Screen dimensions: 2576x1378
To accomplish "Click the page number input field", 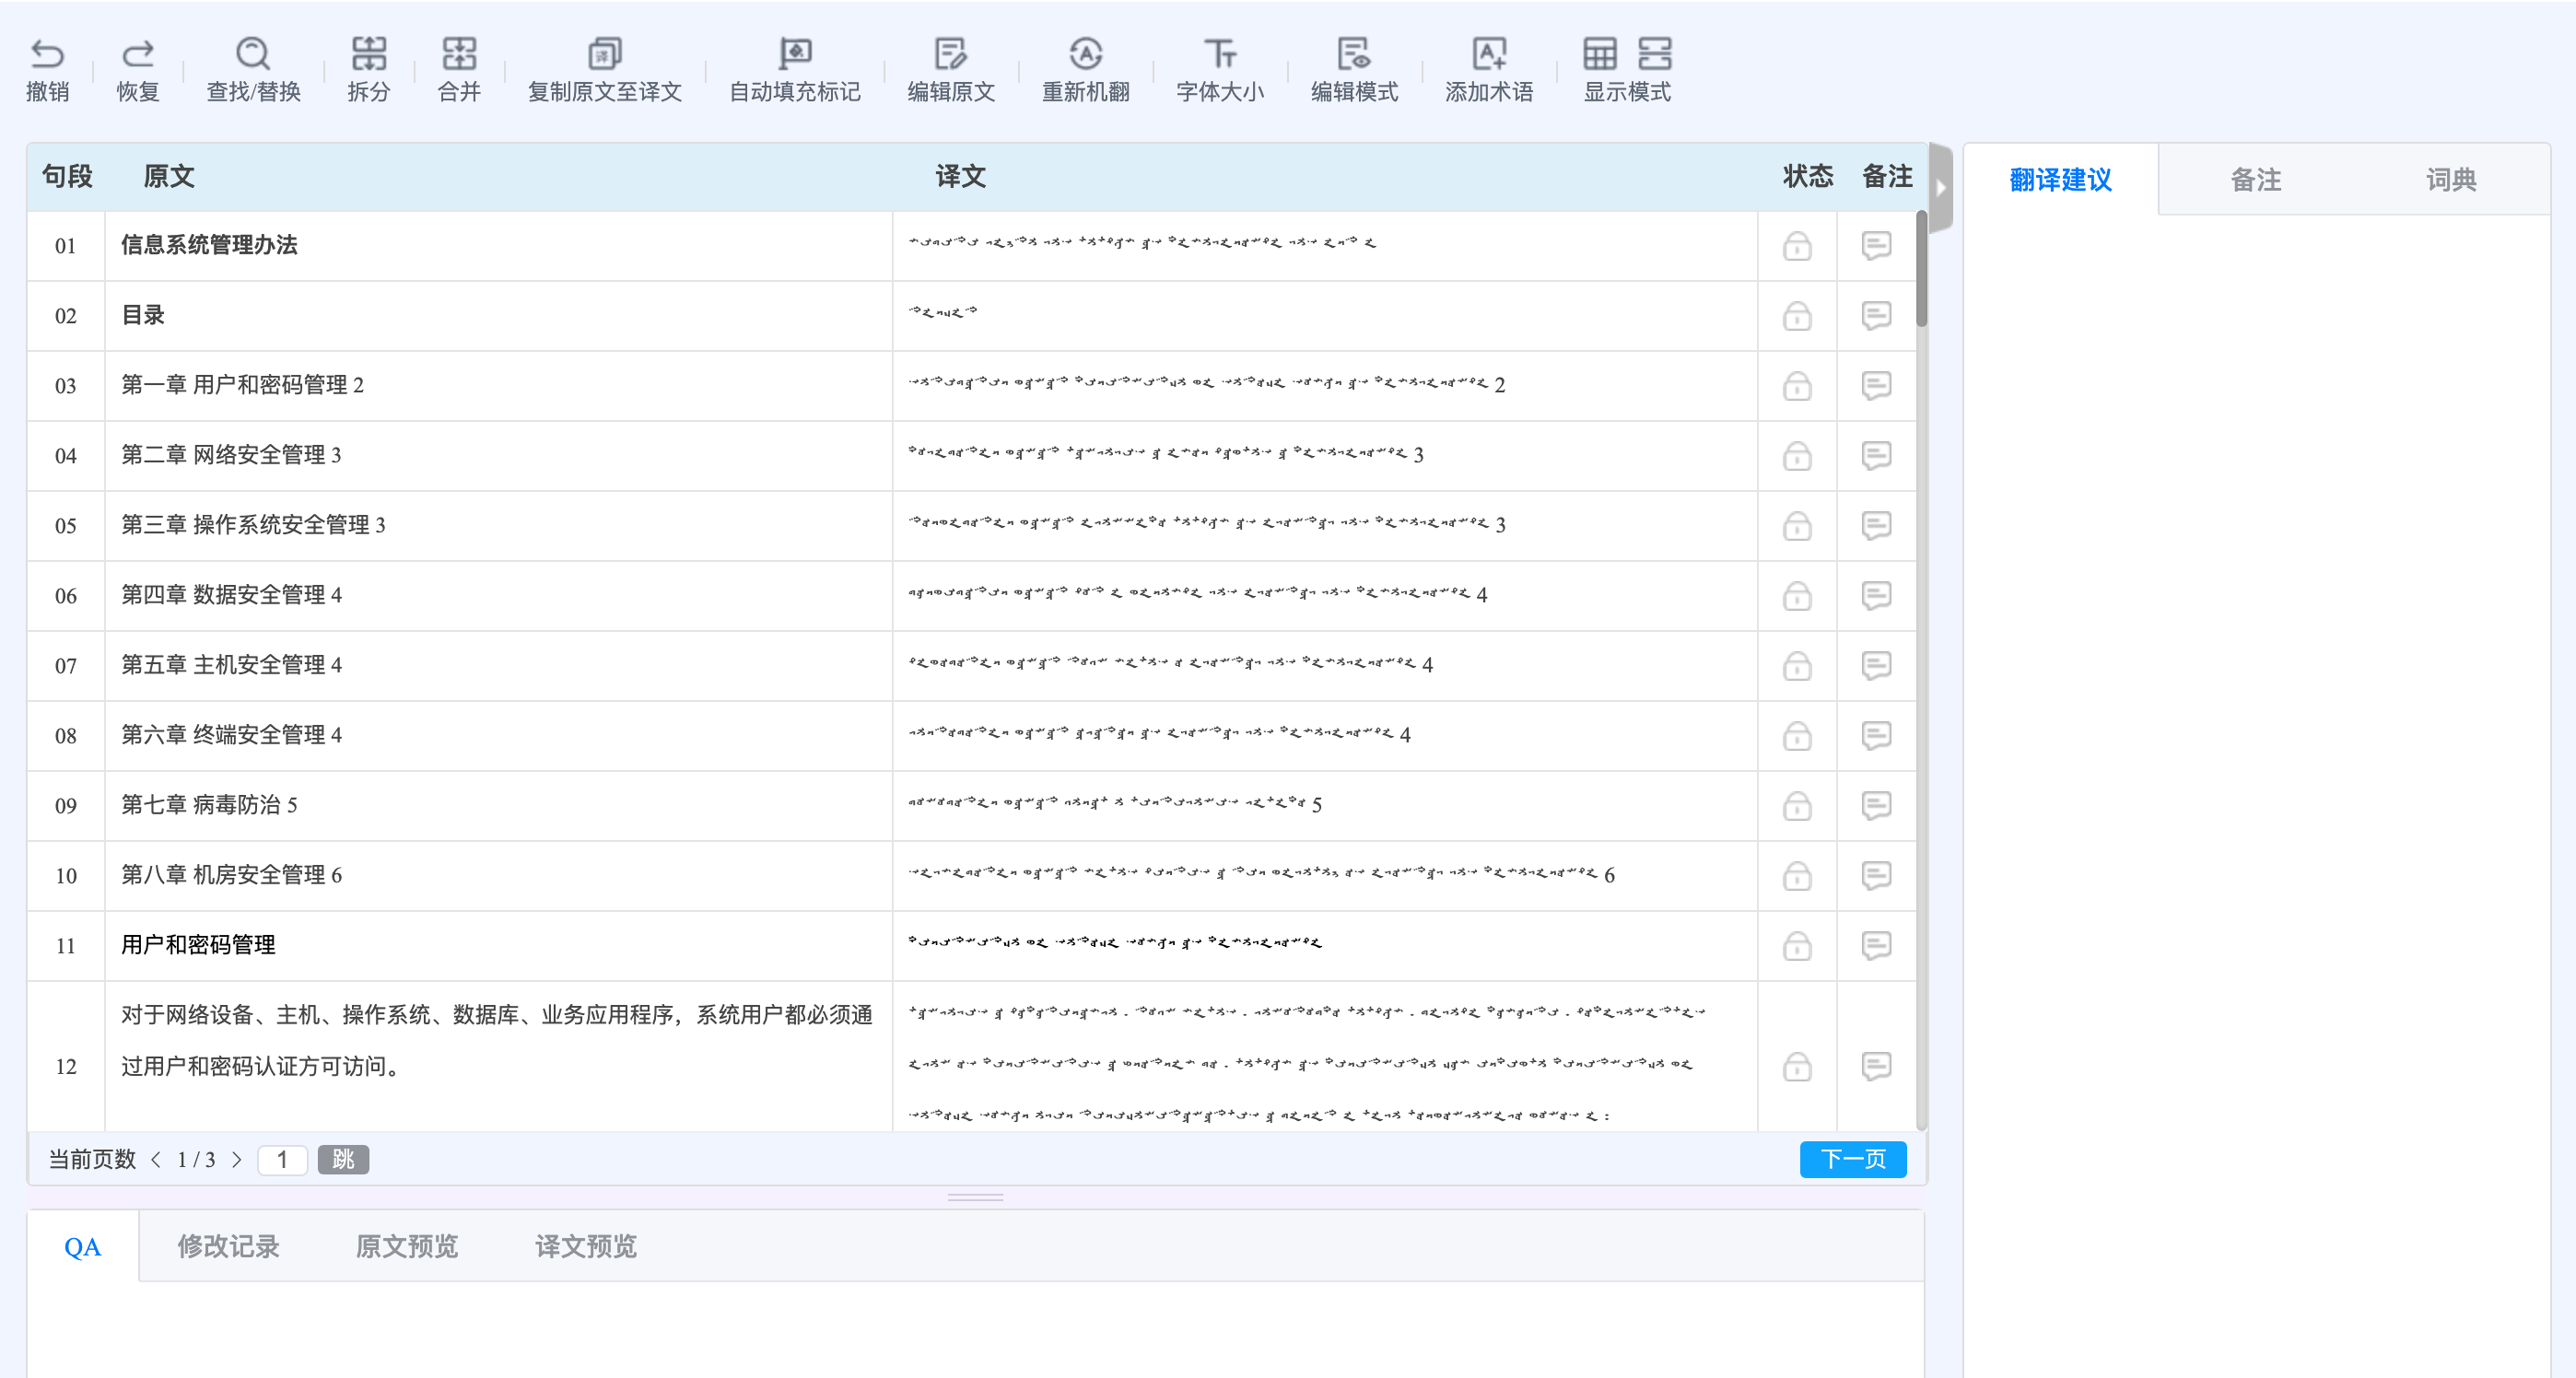I will pyautogui.click(x=282, y=1160).
